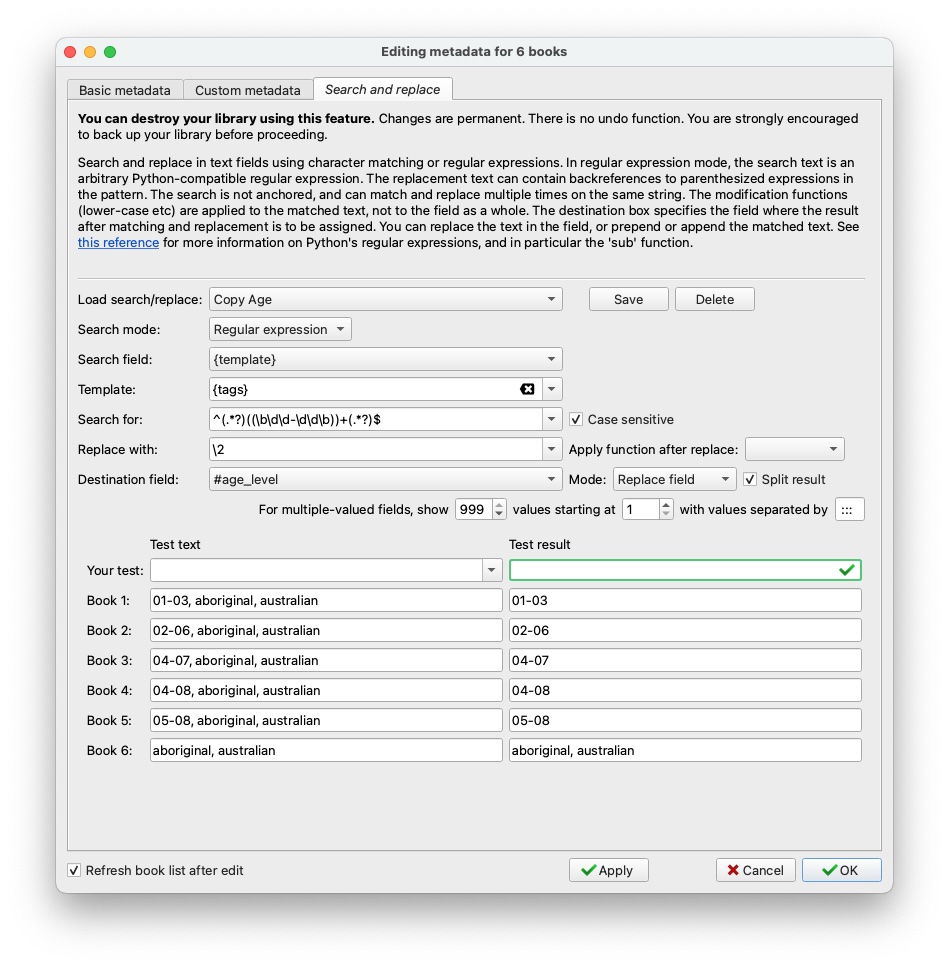949x967 pixels.
Task: Click the Save button
Action: tap(628, 299)
